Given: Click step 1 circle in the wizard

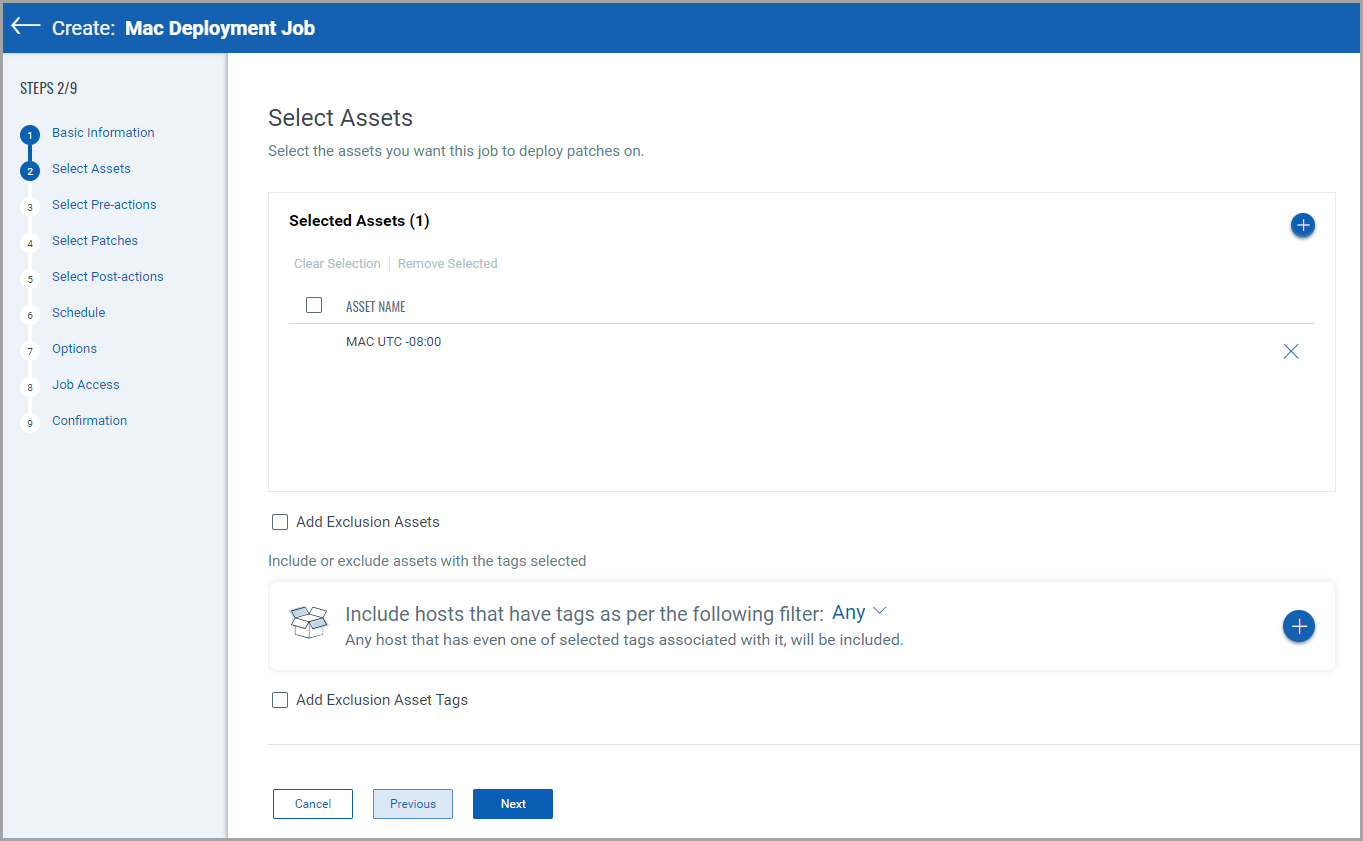Looking at the screenshot, I should pyautogui.click(x=30, y=135).
